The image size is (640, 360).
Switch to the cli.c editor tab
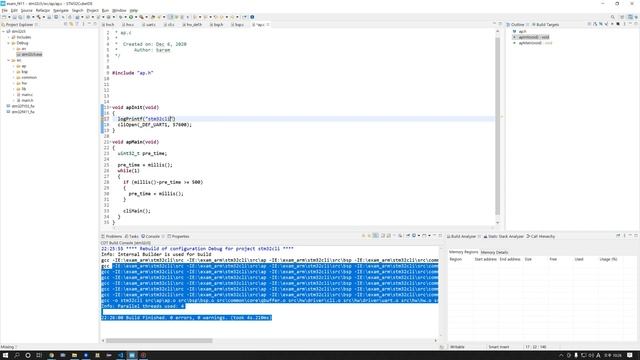(169, 24)
